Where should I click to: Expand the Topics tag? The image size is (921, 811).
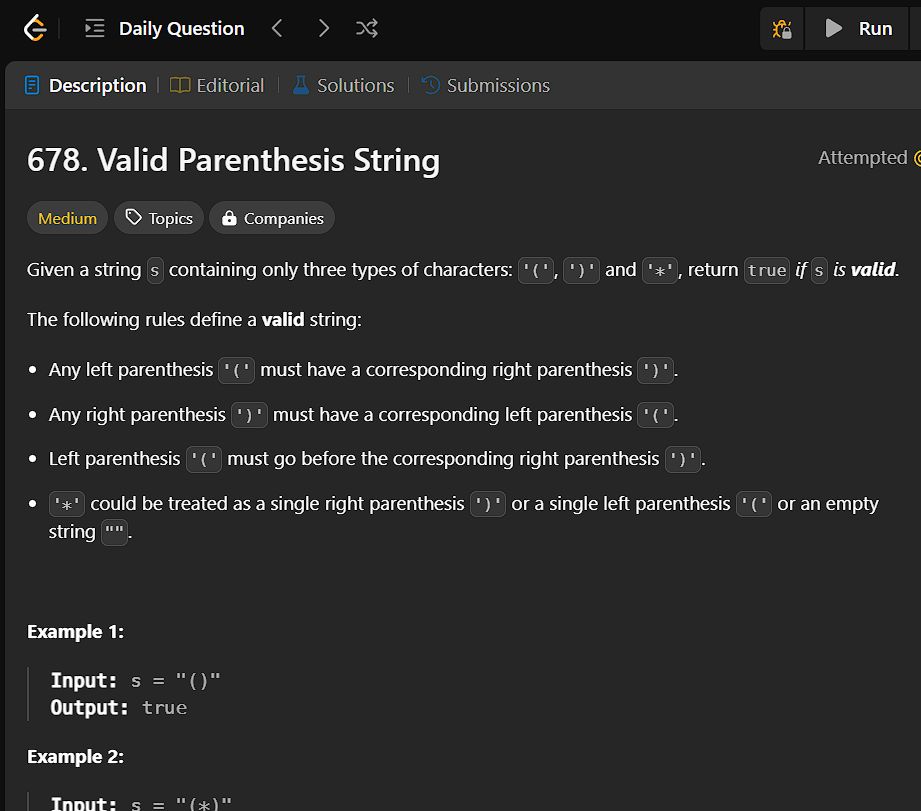(x=159, y=218)
